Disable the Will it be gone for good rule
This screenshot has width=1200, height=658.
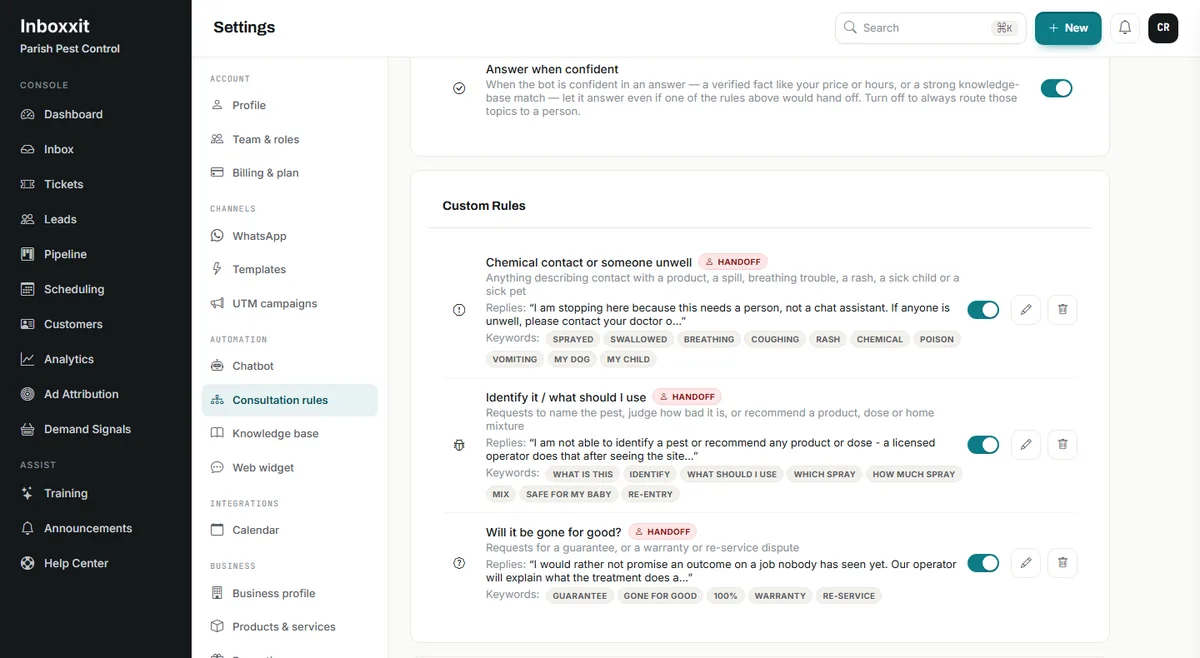983,563
